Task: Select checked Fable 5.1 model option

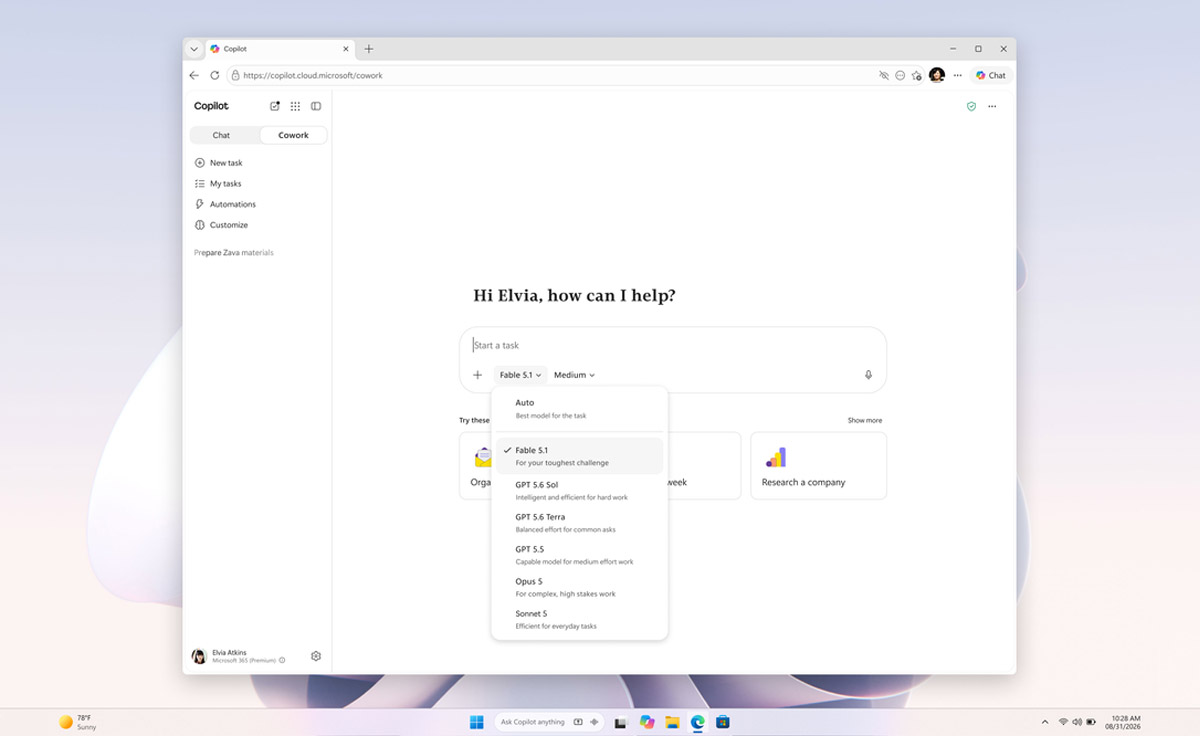Action: coord(579,456)
